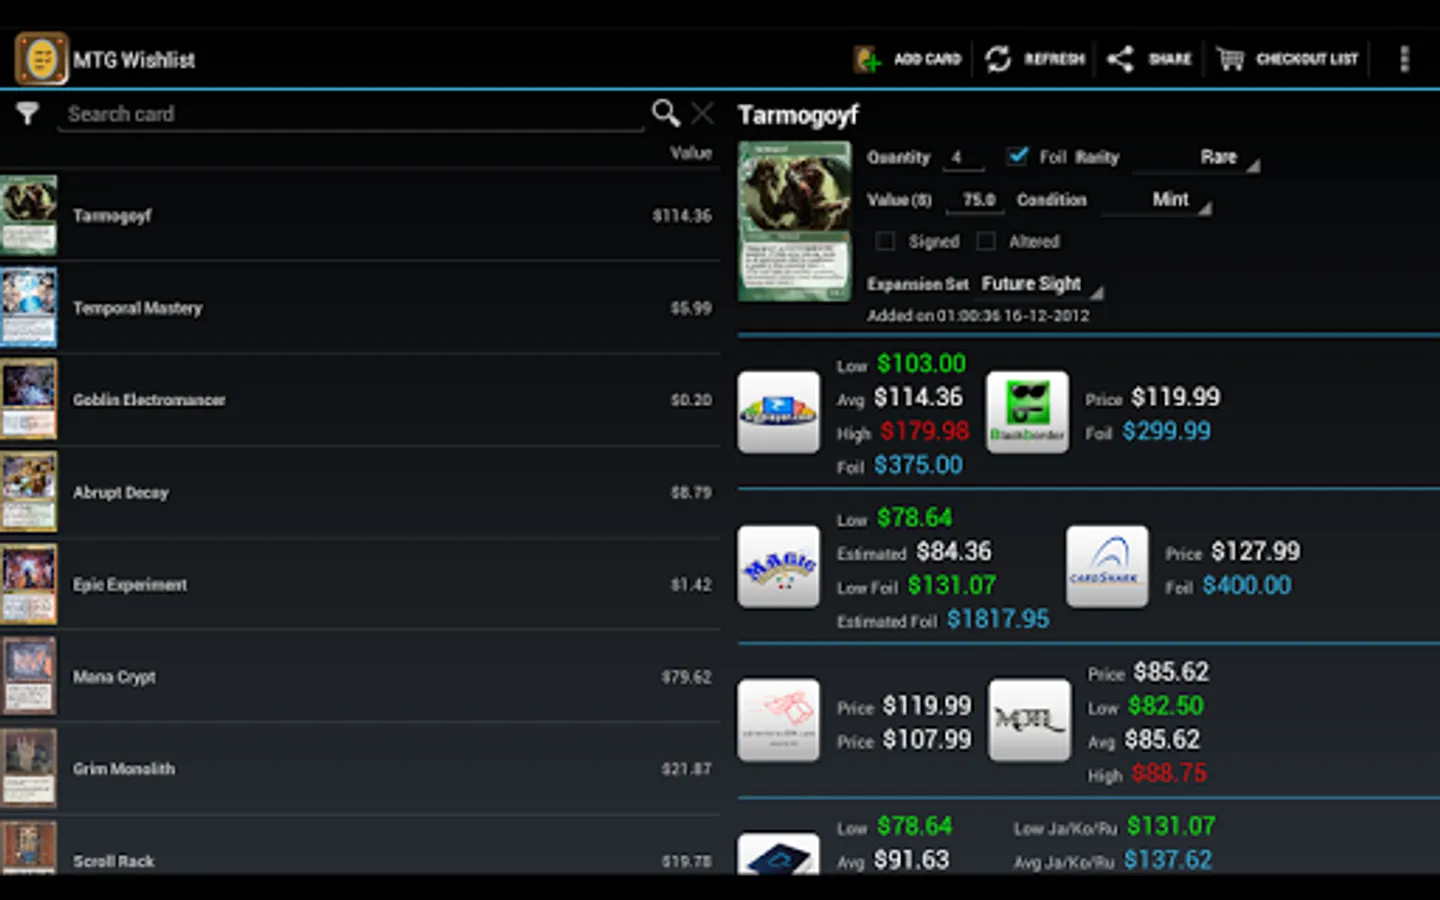Click the Low Ja/Ko/Ru price $131.07
Viewport: 1440px width, 900px height.
click(1171, 827)
